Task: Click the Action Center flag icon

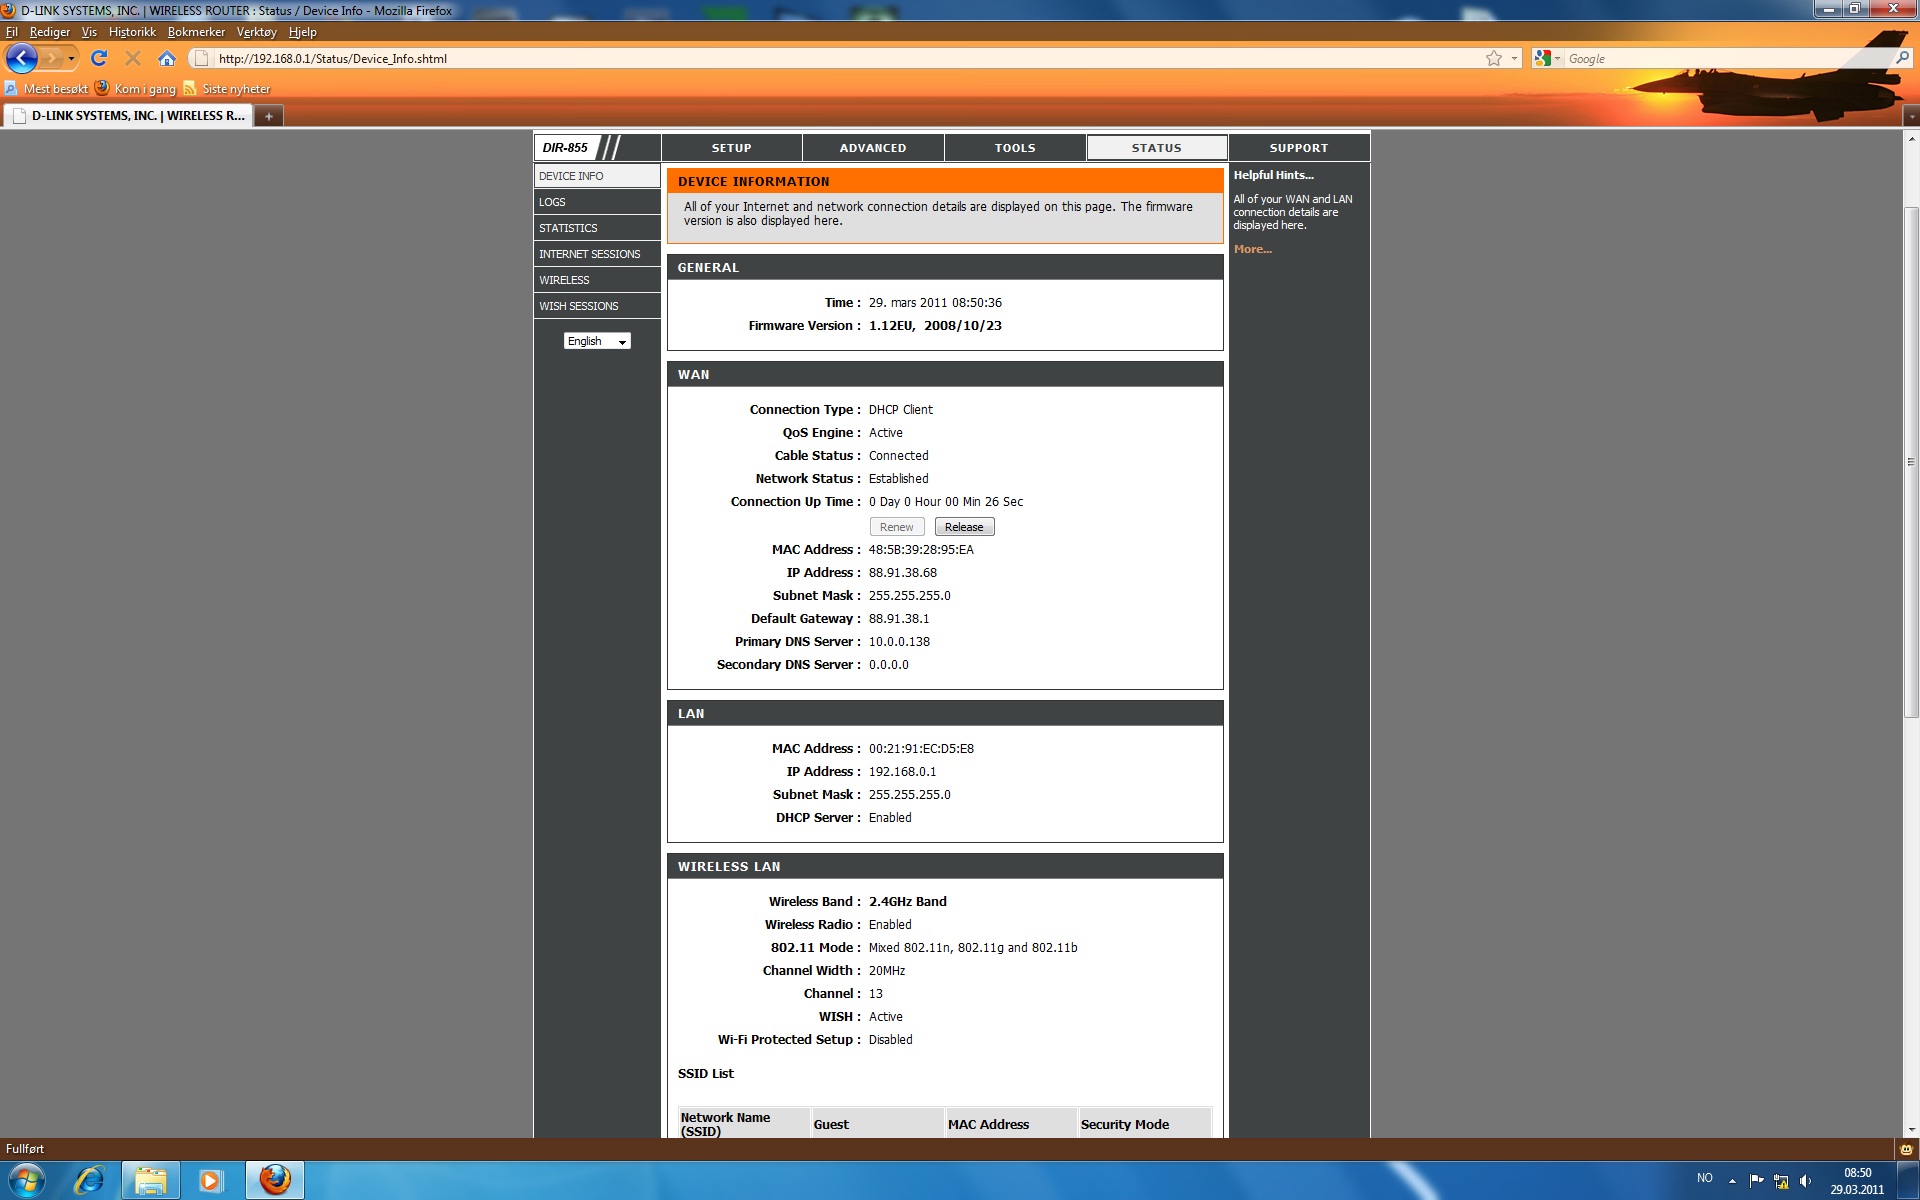Action: pyautogui.click(x=1756, y=1181)
